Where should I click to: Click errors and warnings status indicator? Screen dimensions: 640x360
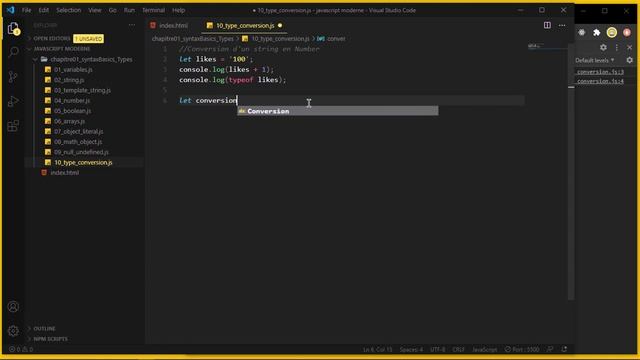[x=21, y=349]
